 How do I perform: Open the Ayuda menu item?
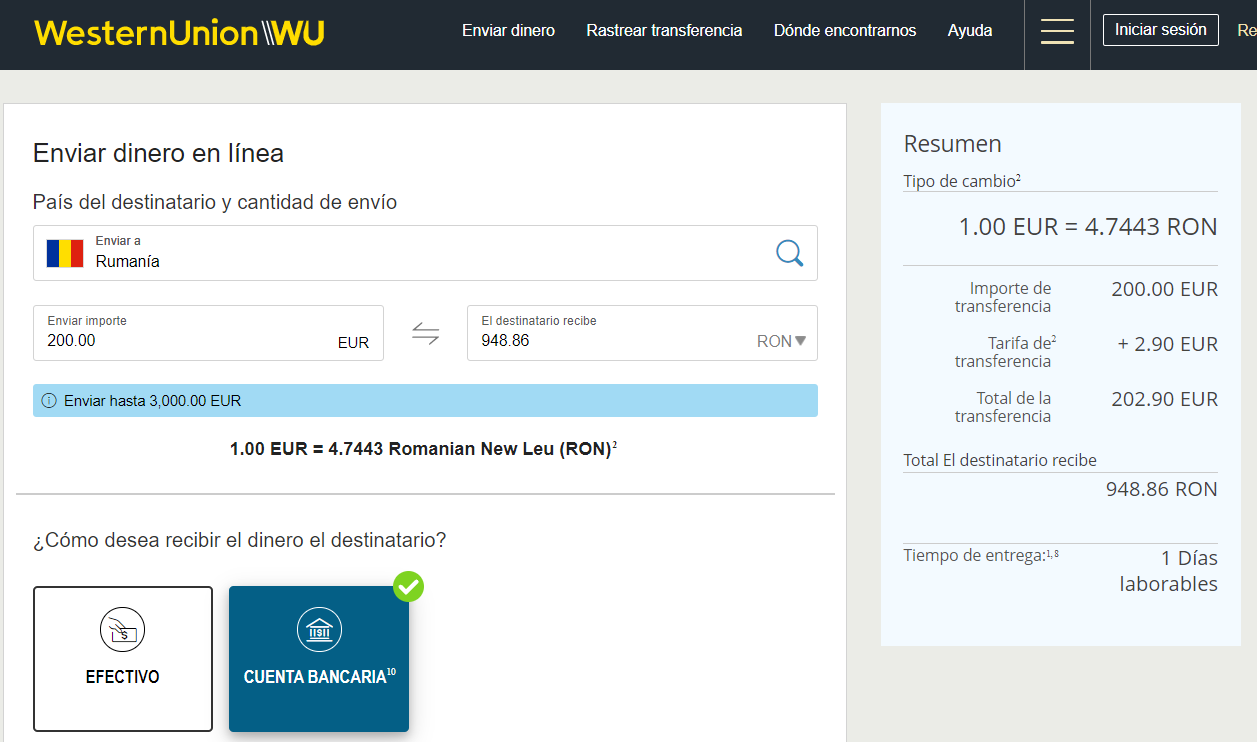[x=970, y=31]
